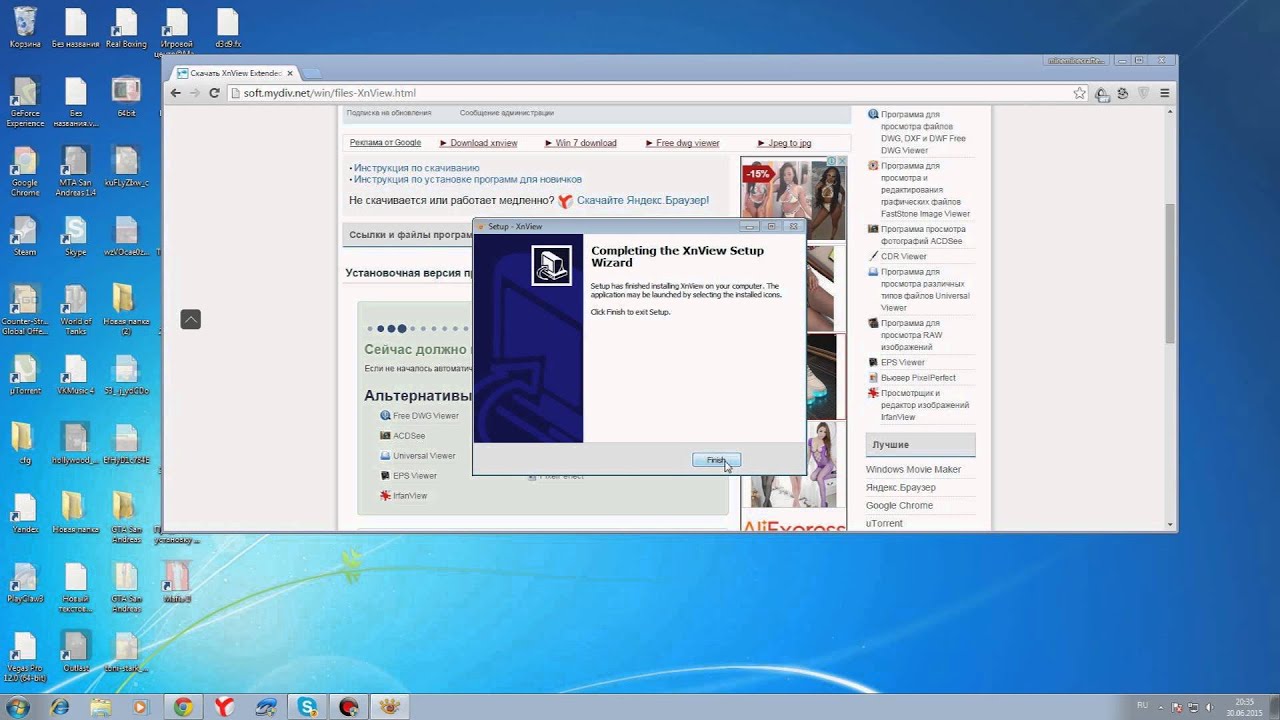
Task: Click the -15% swimsuit ad image
Action: (x=794, y=198)
